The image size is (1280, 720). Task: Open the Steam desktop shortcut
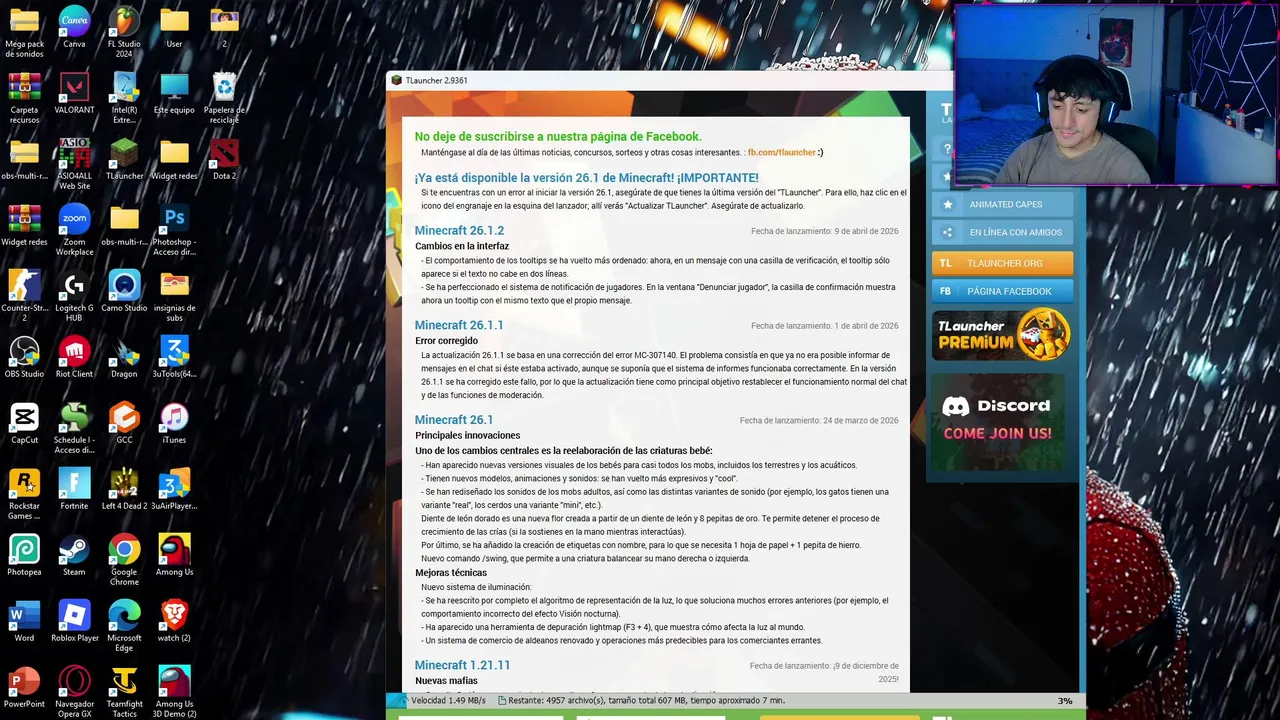pyautogui.click(x=74, y=556)
